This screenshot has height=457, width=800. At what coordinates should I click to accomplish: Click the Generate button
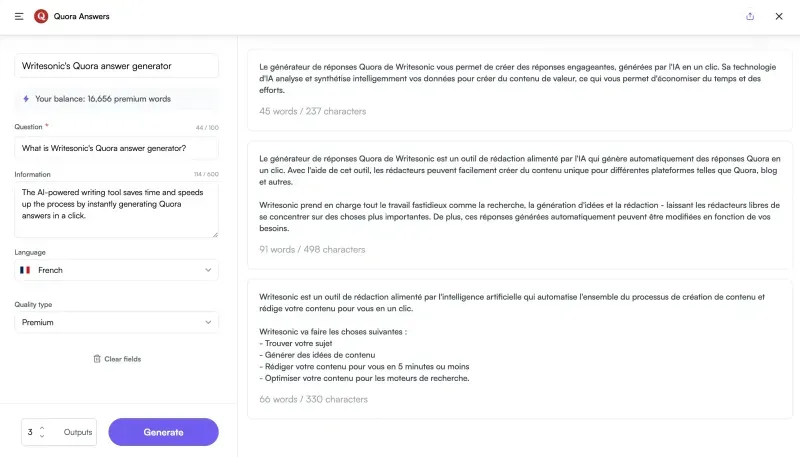[163, 432]
